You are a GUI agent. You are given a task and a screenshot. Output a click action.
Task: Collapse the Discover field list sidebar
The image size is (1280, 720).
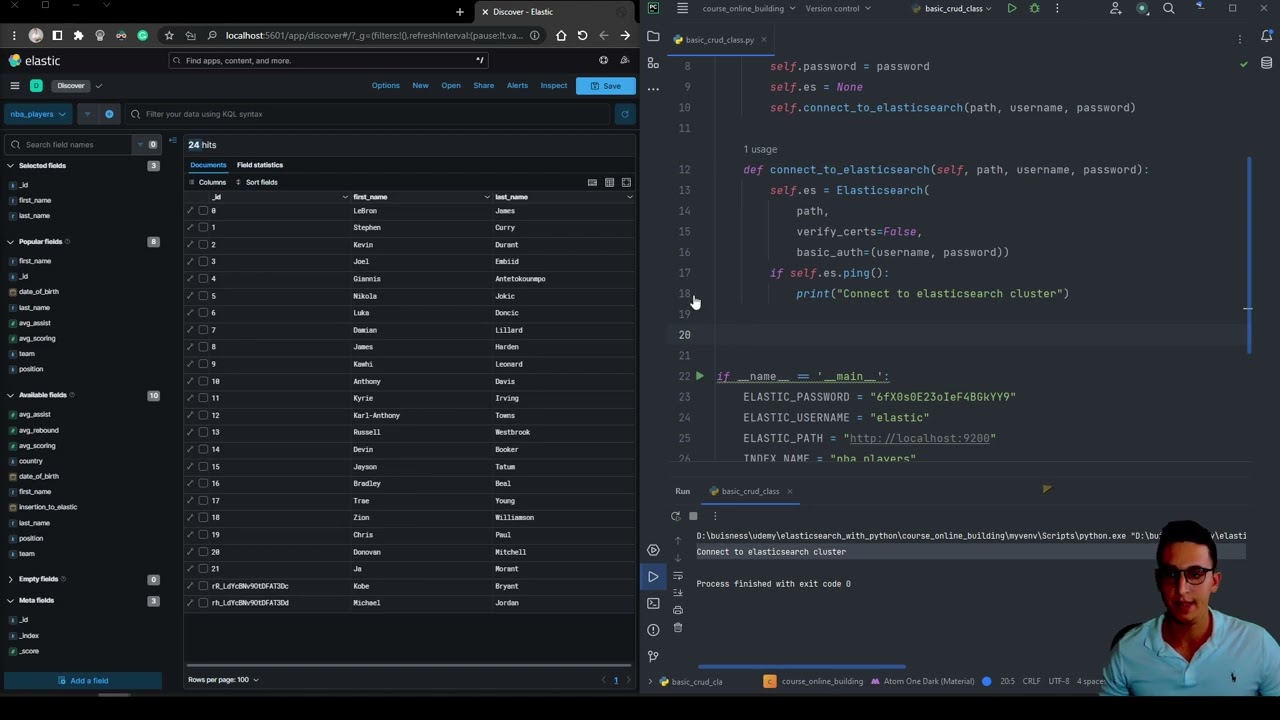[x=173, y=141]
